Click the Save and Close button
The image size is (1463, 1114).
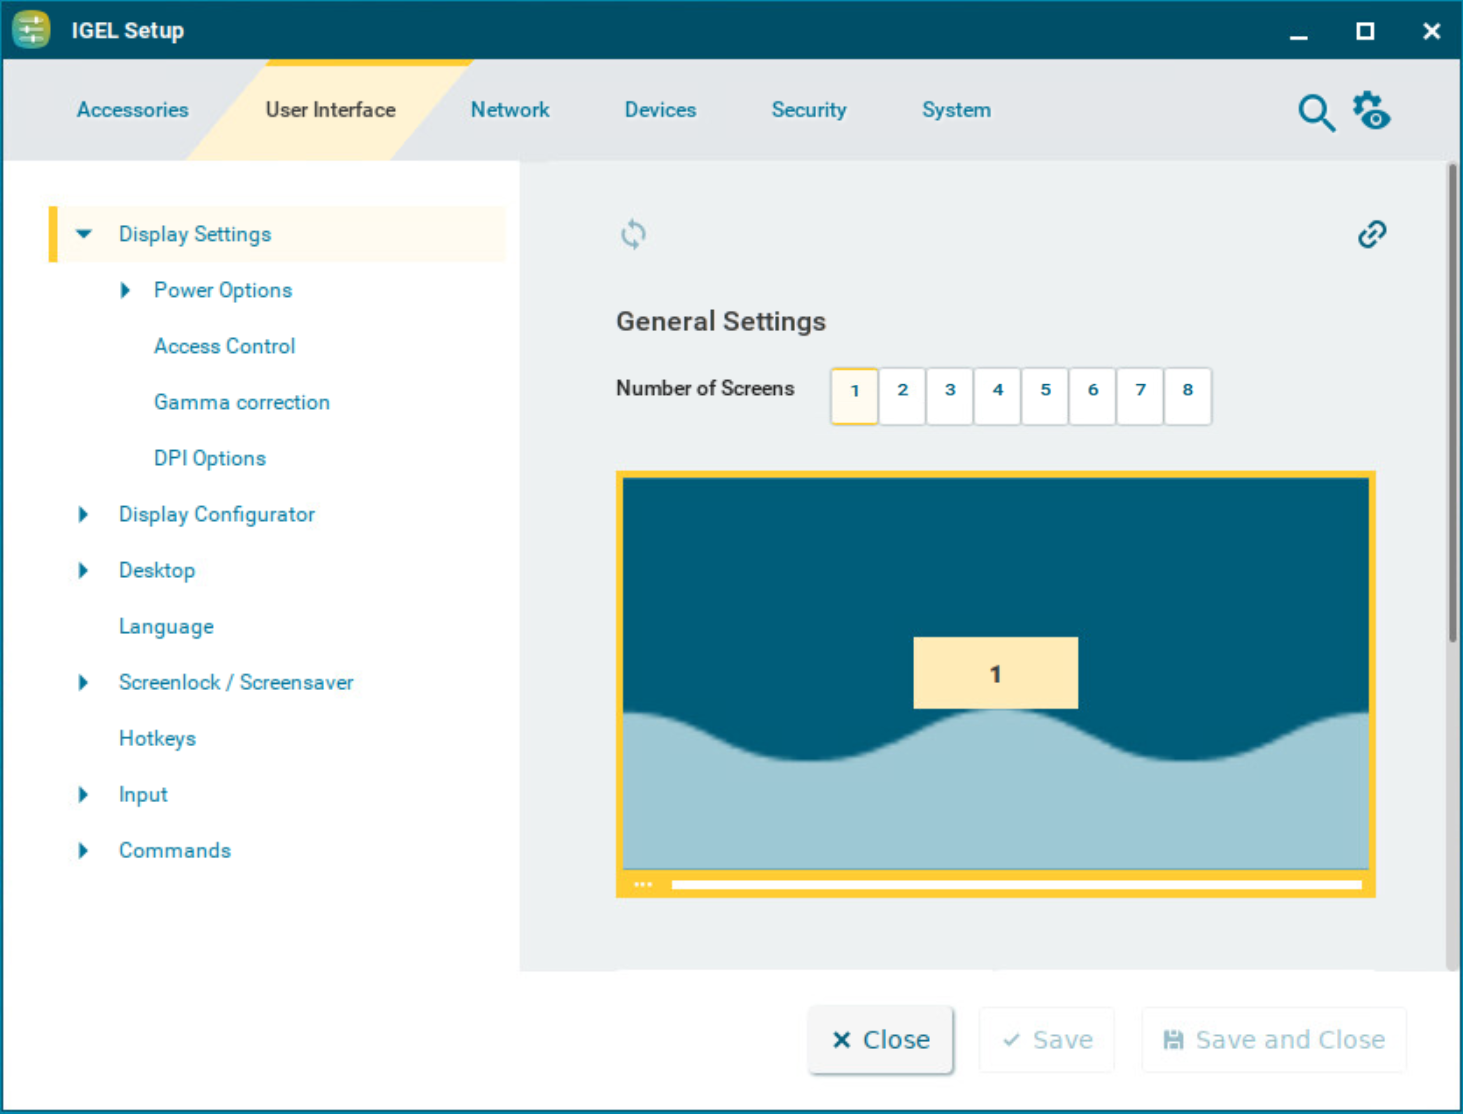click(x=1273, y=1040)
